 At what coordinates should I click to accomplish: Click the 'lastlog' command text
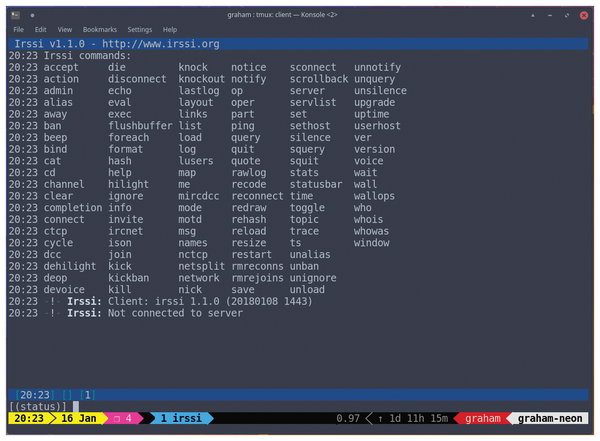coord(199,91)
